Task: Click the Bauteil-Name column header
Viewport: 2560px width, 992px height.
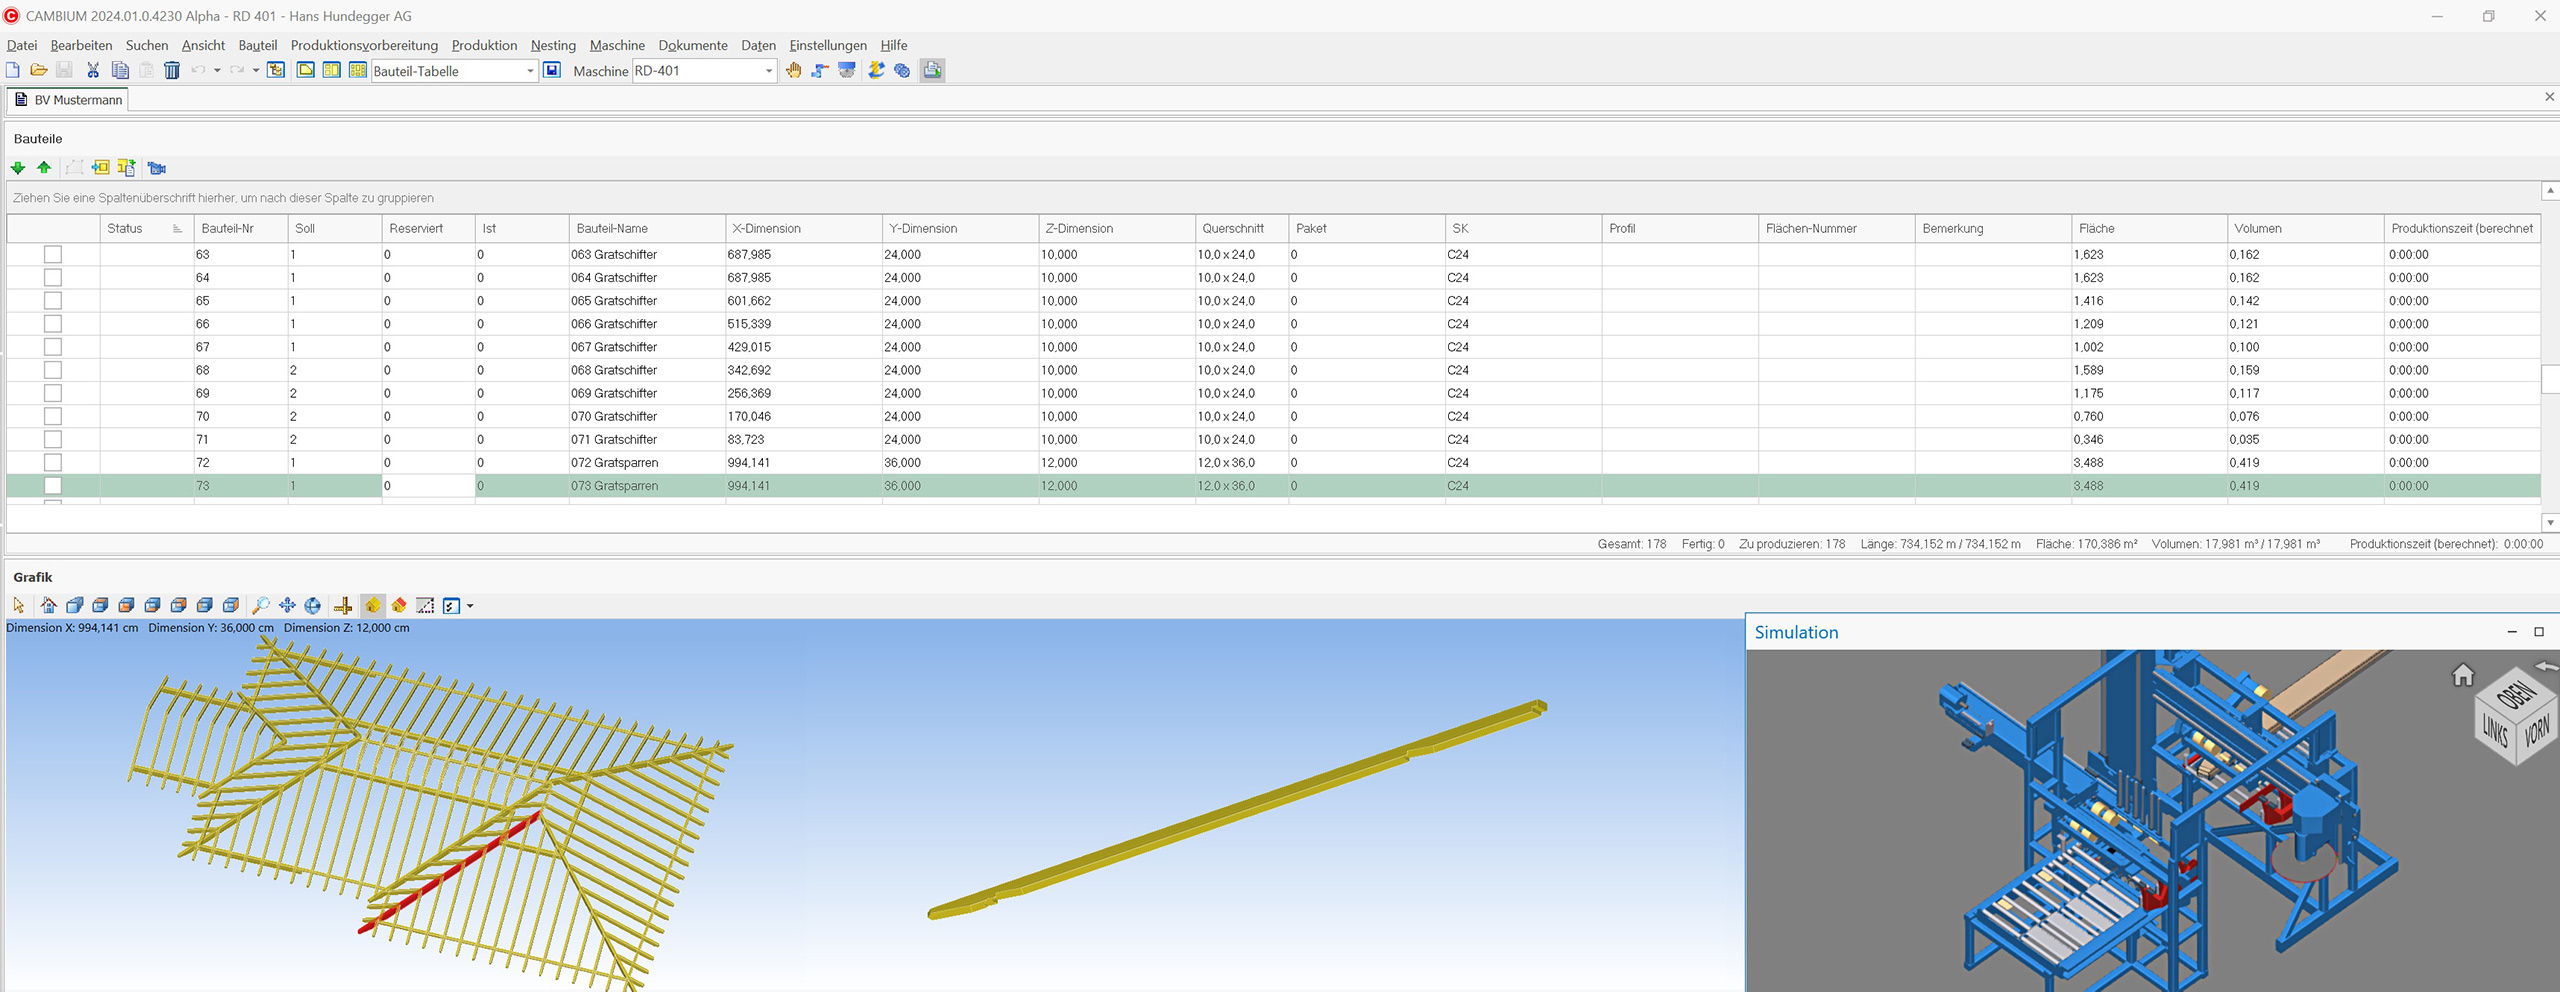Action: [x=612, y=228]
